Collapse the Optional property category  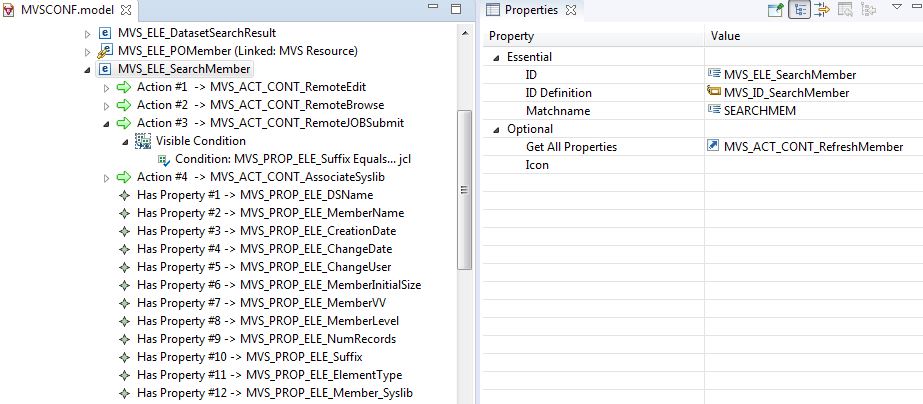[496, 130]
